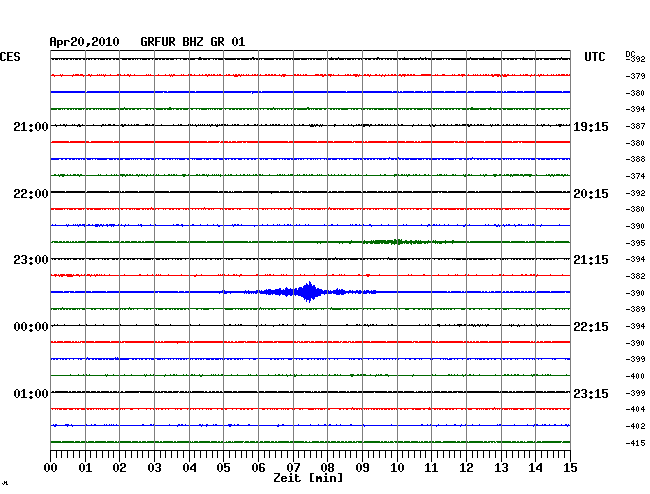Screen dimensions: 650x494
Task: Click the UTC column header
Action: (595, 57)
